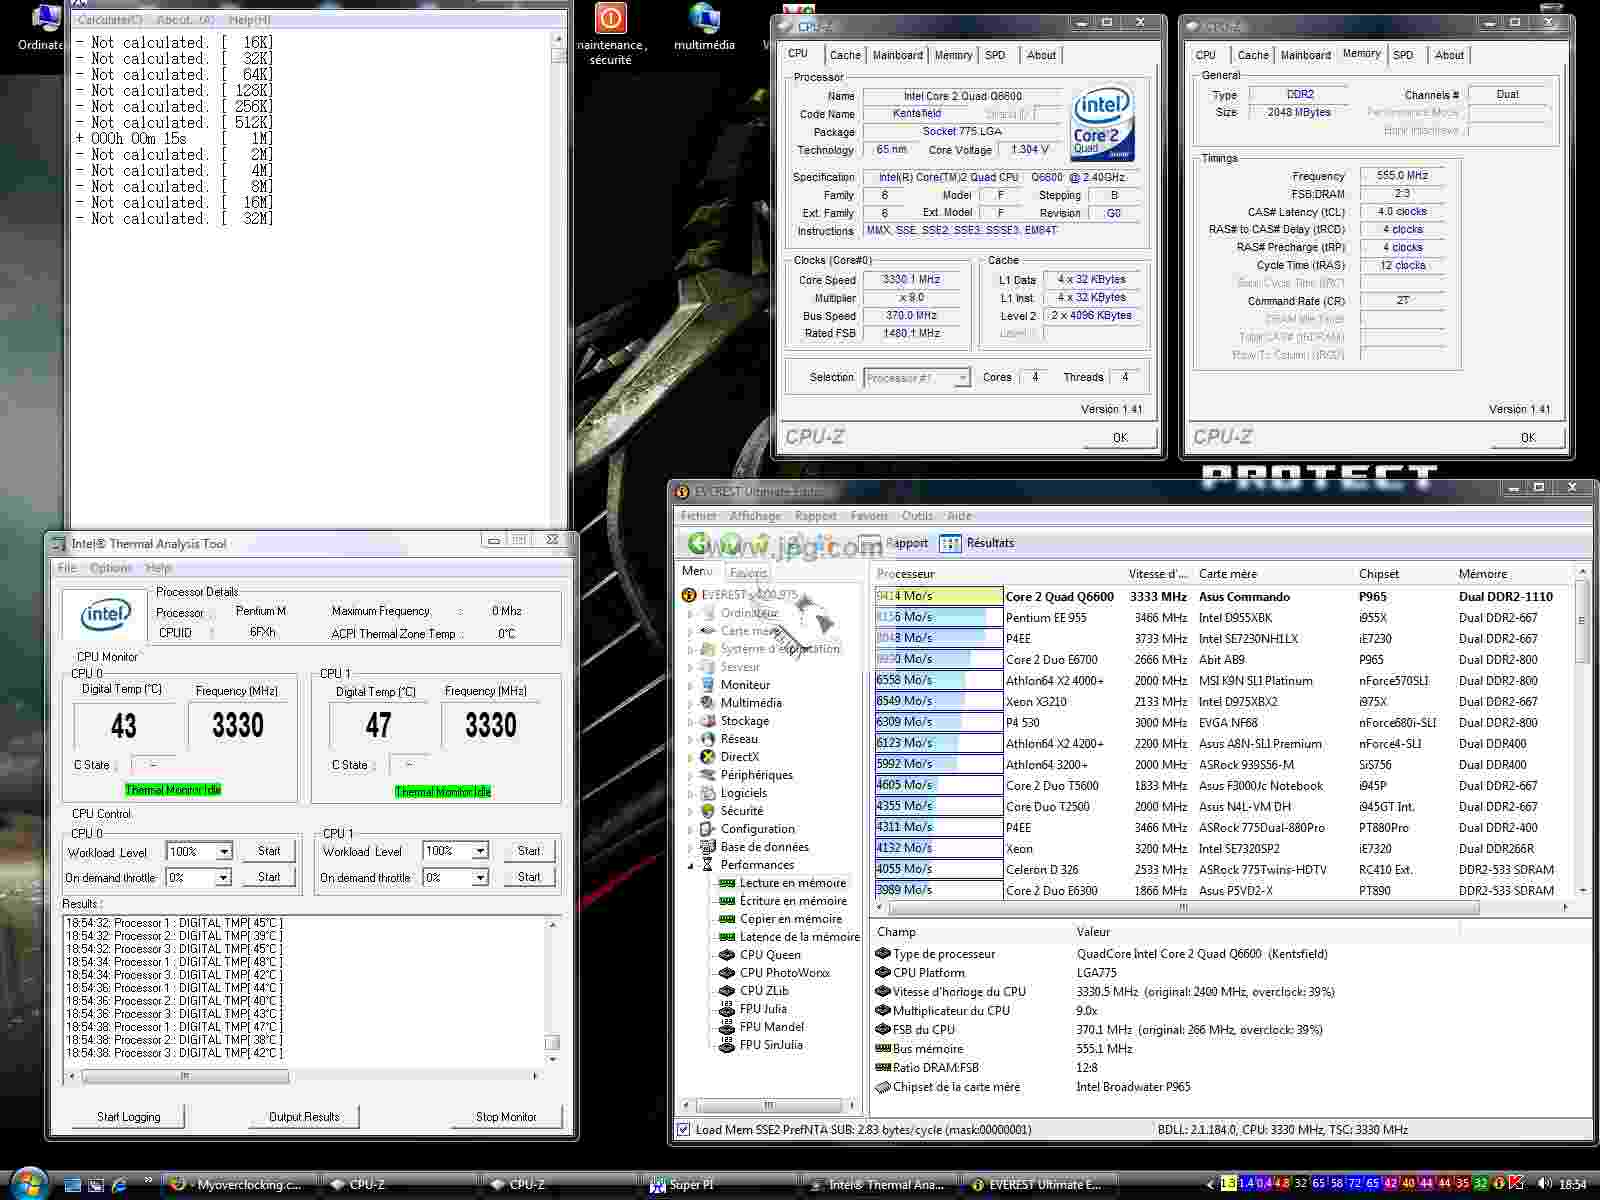1600x1200 pixels.
Task: Switch to Cache tab in left CPU-Z window
Action: [845, 55]
